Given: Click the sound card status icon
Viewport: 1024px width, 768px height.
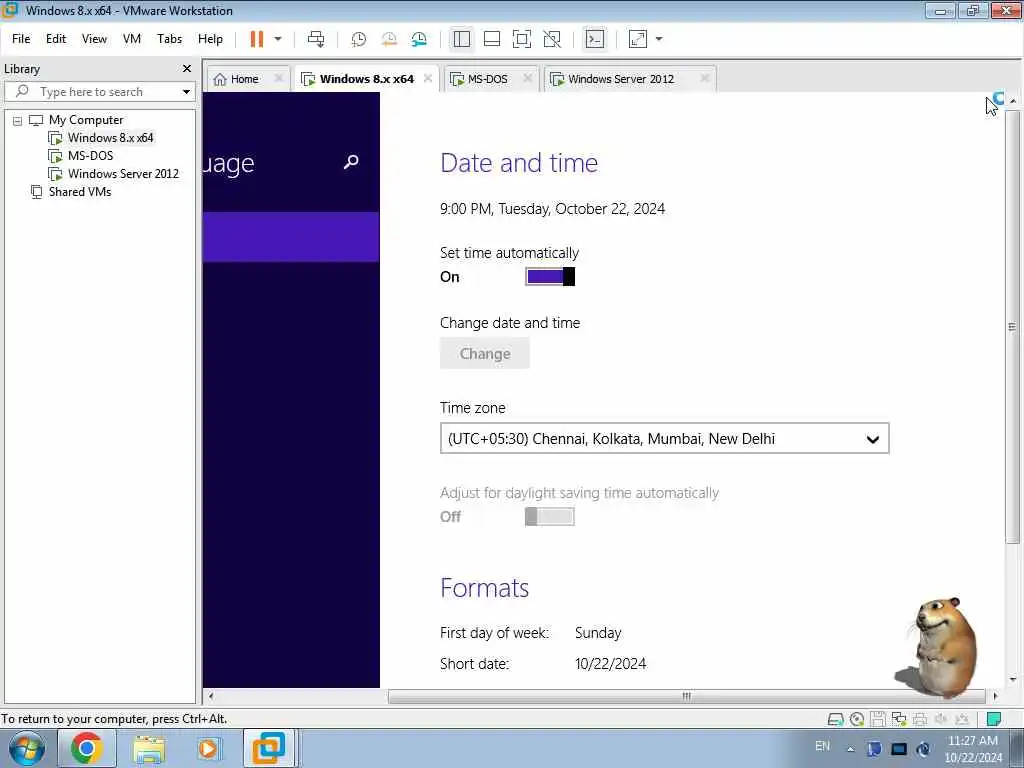Looking at the screenshot, I should 941,720.
